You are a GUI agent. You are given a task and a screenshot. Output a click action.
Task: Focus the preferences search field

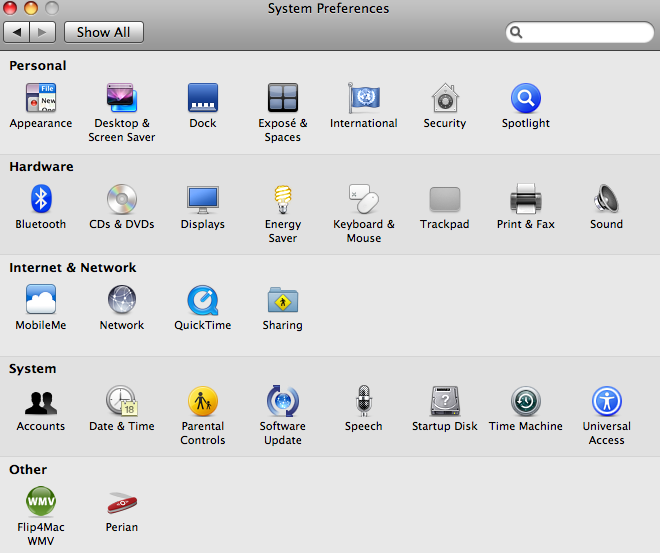[x=580, y=32]
